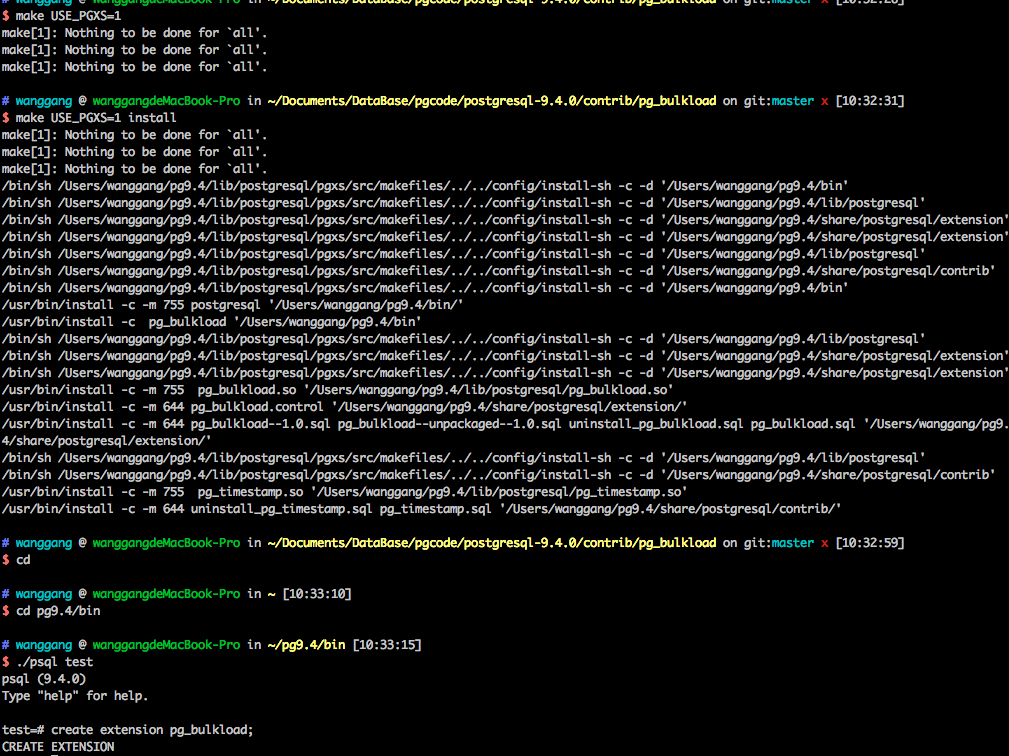This screenshot has width=1009, height=756.
Task: Click the "CREATE EXTENSION" output line
Action: point(58,747)
